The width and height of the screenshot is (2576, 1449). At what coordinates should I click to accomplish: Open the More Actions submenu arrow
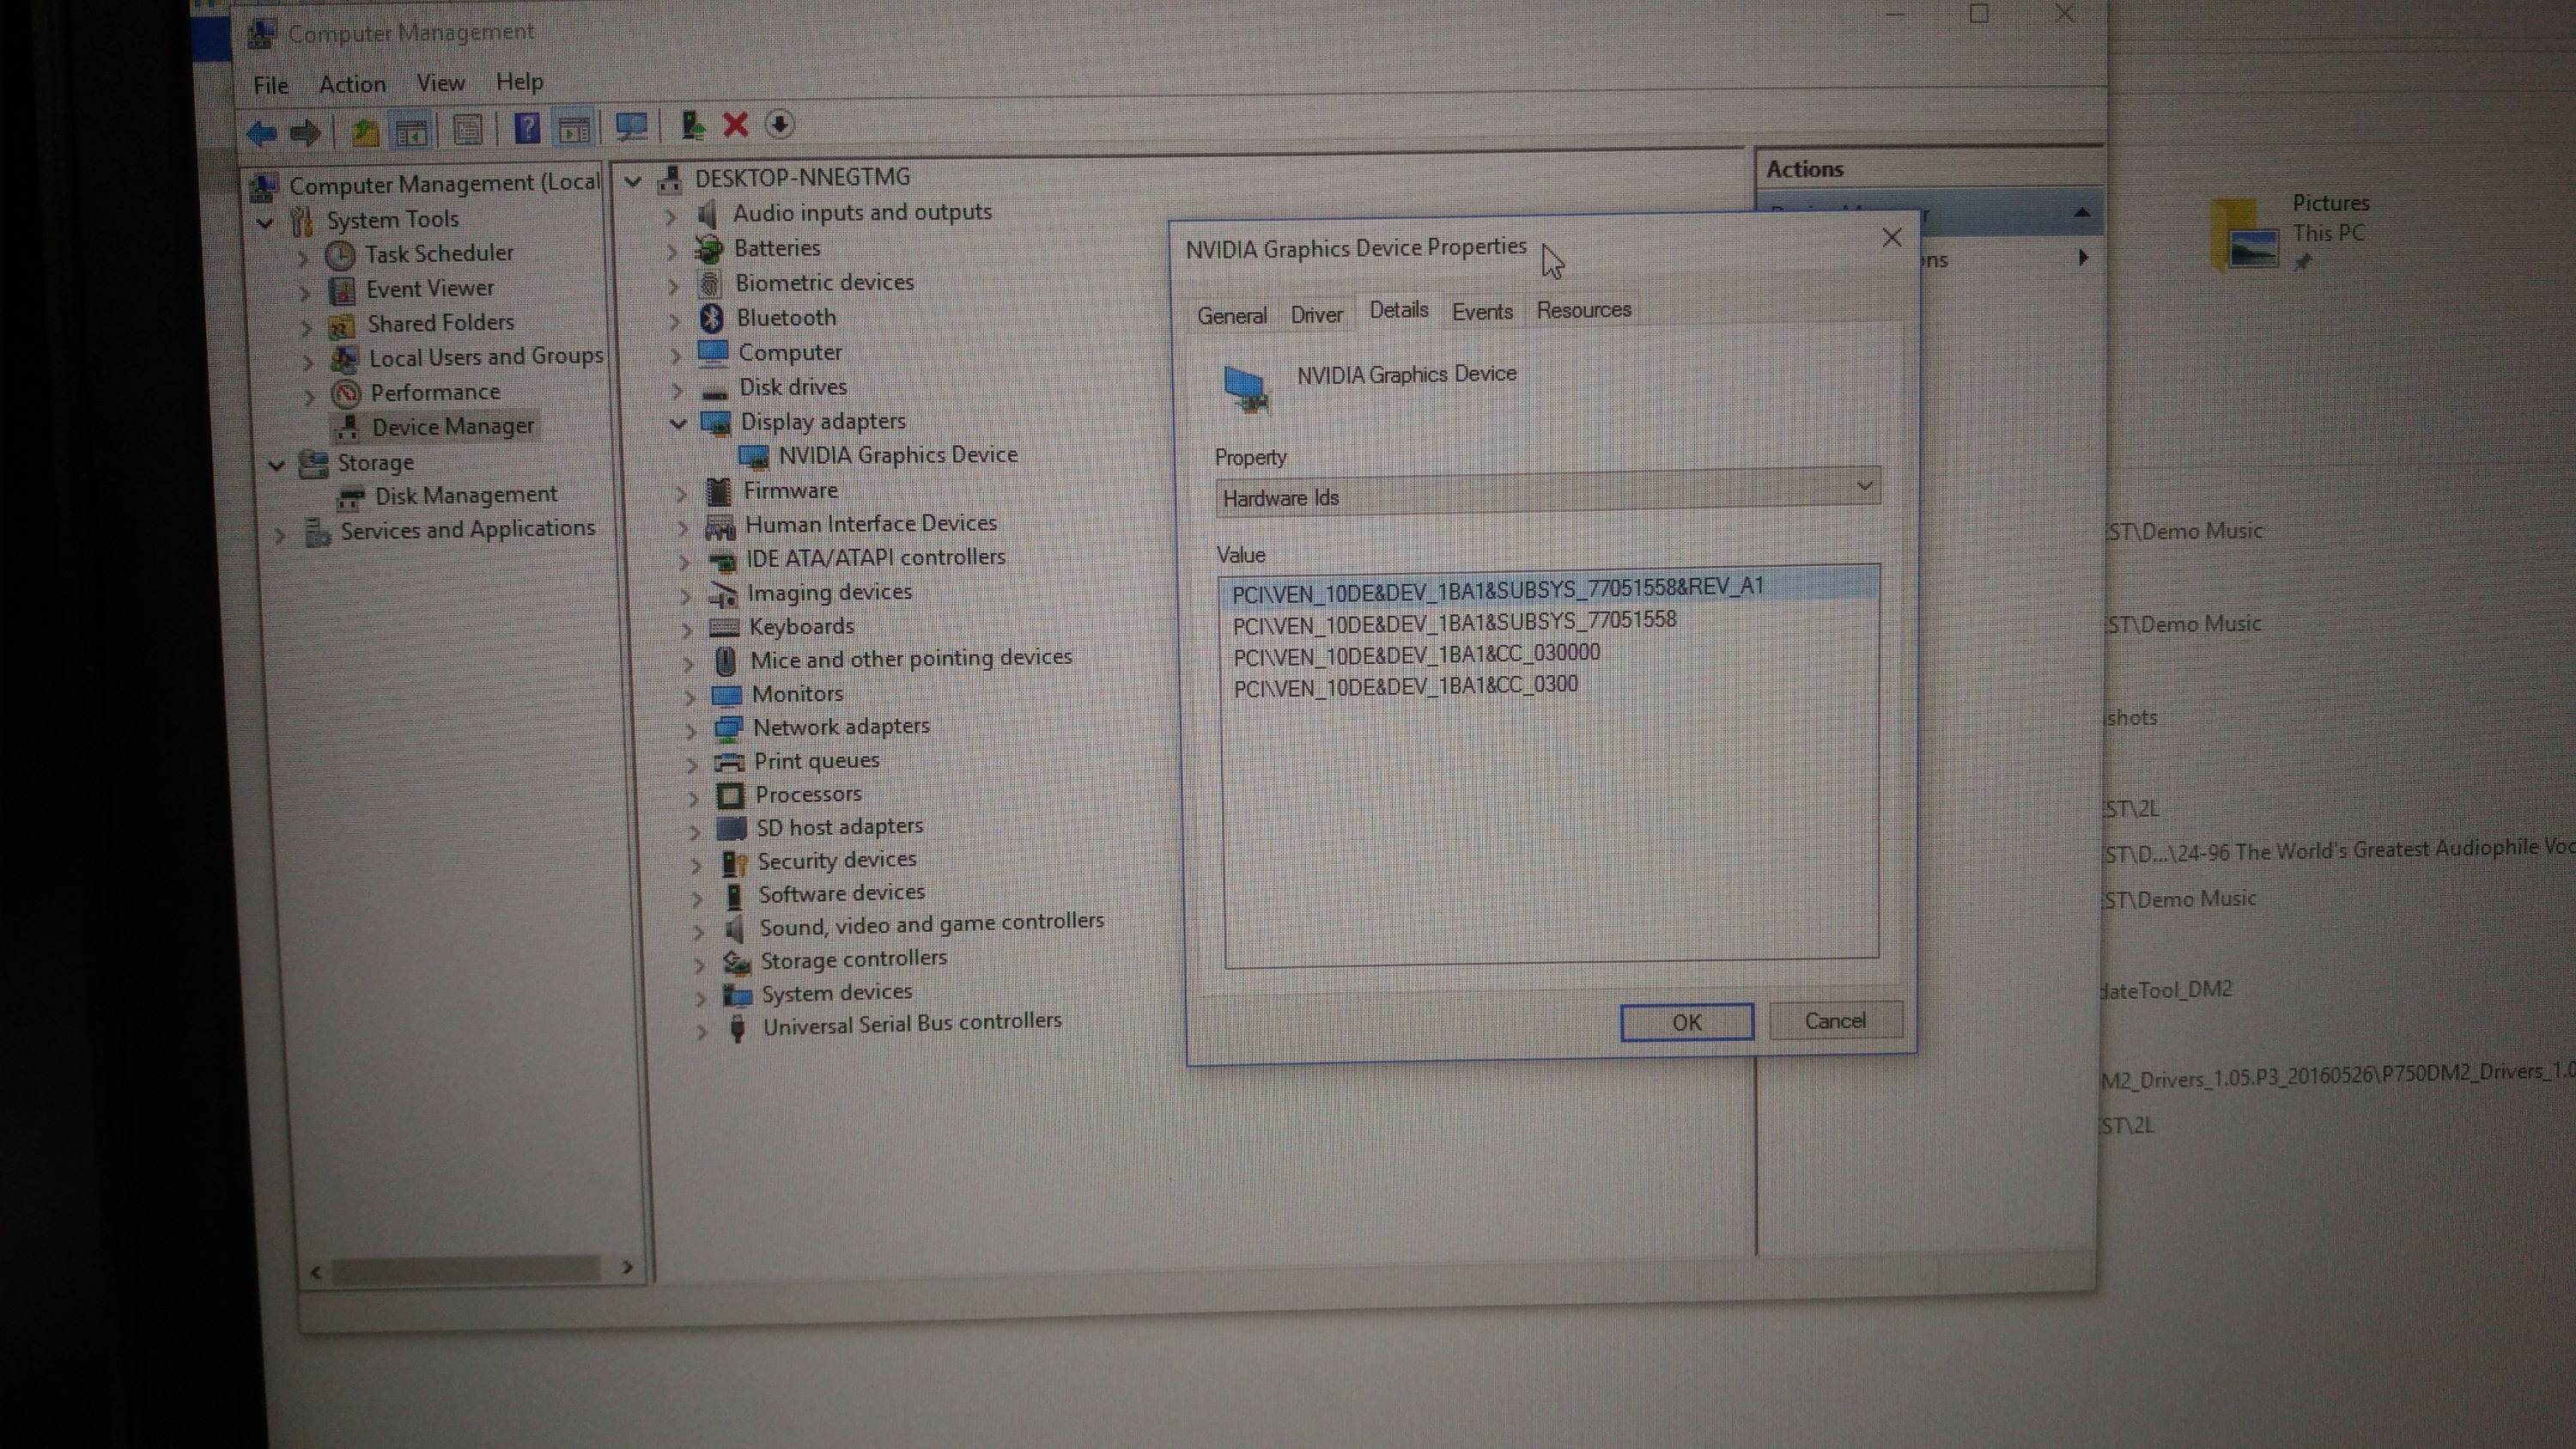[2082, 258]
